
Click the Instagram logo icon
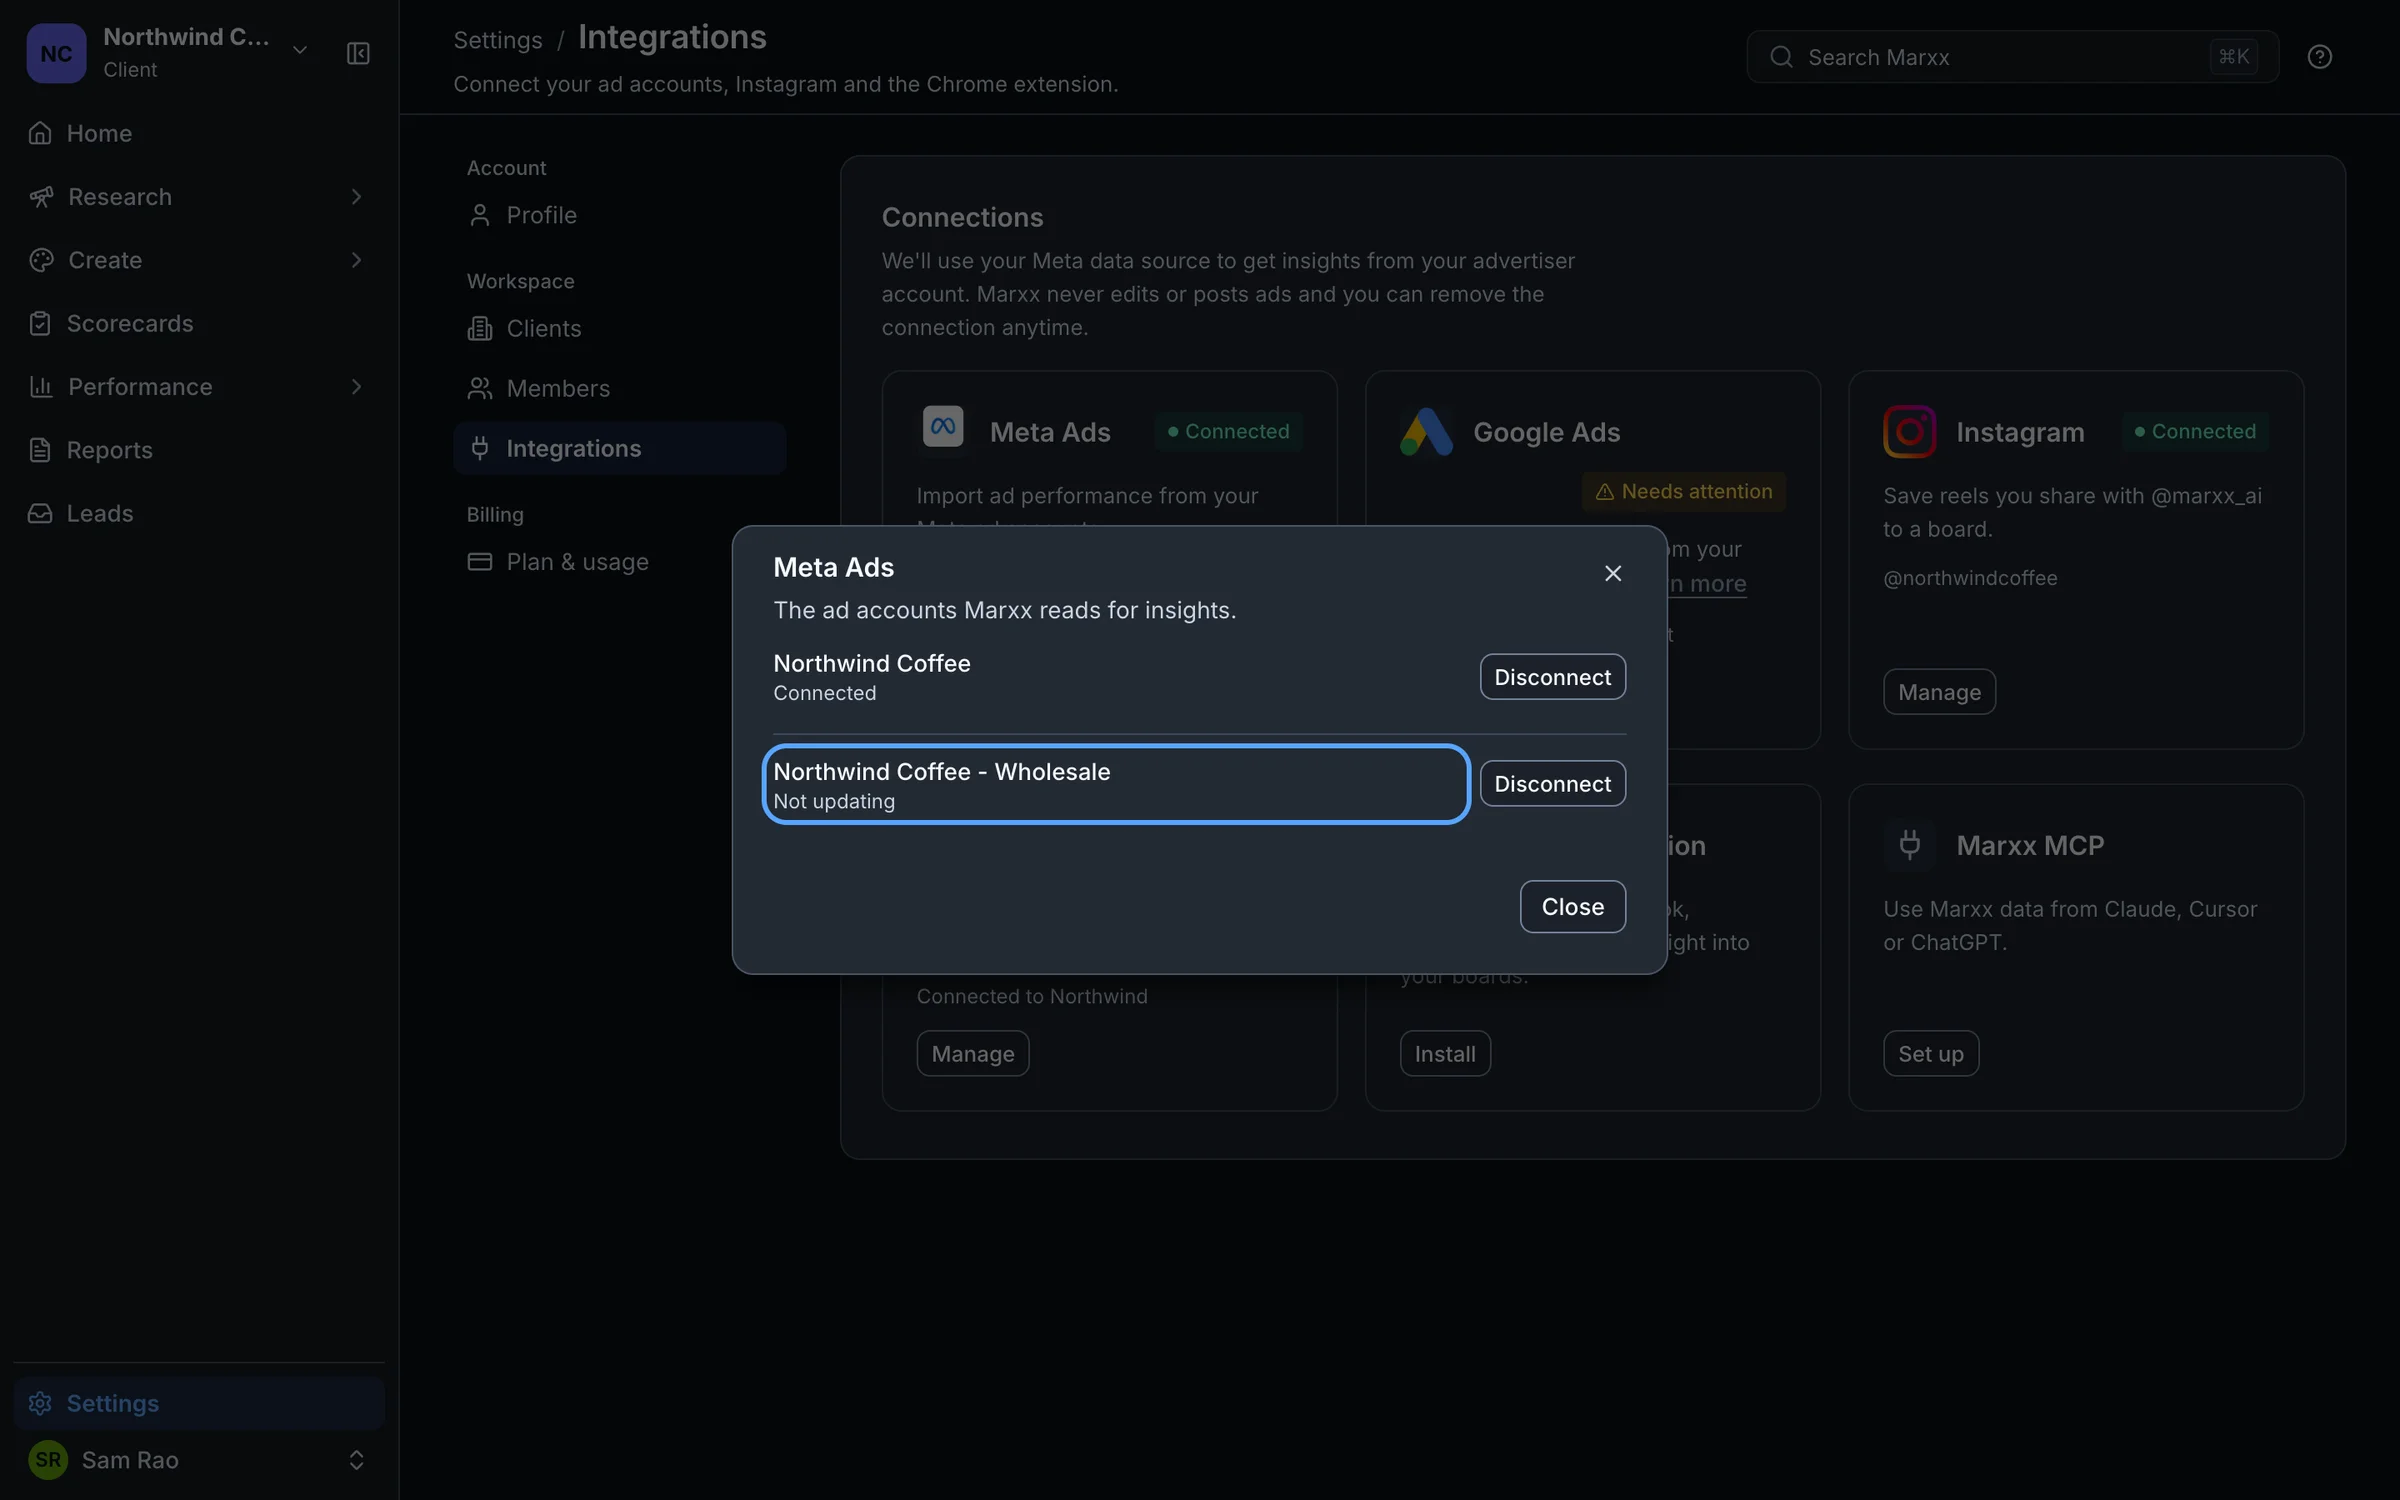tap(1909, 432)
